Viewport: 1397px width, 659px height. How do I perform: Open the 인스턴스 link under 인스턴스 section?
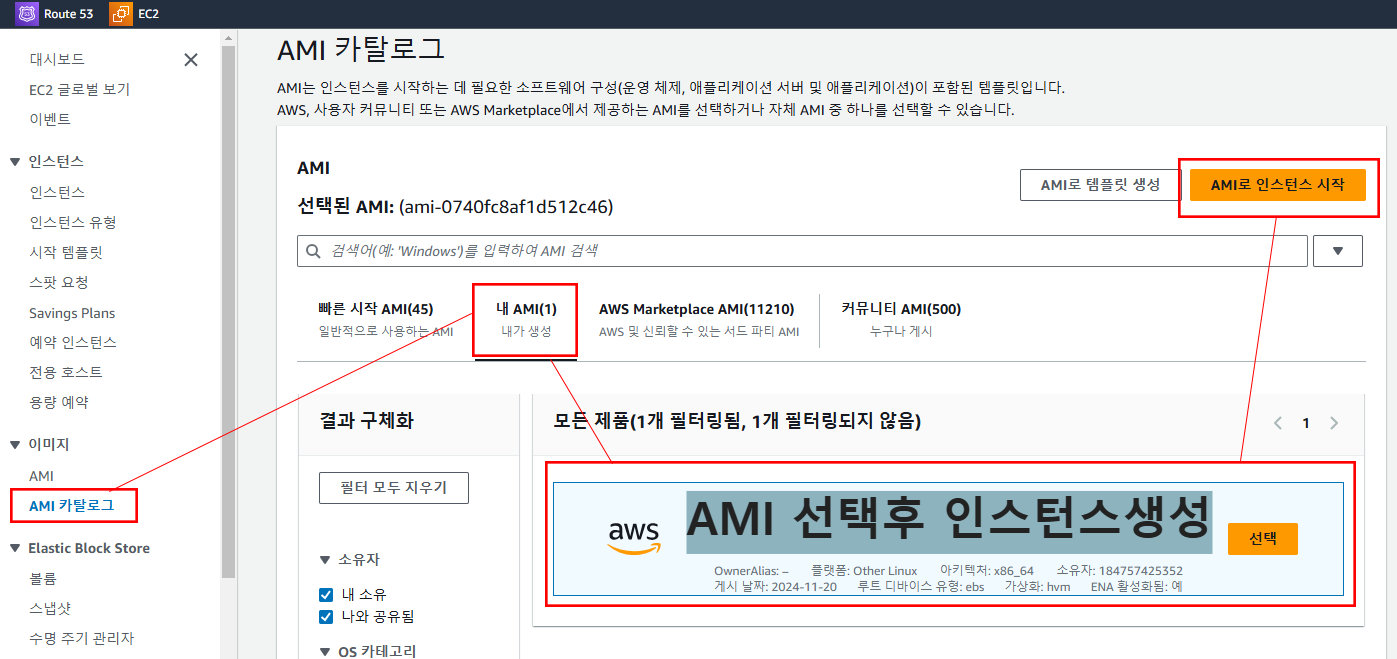tap(57, 192)
